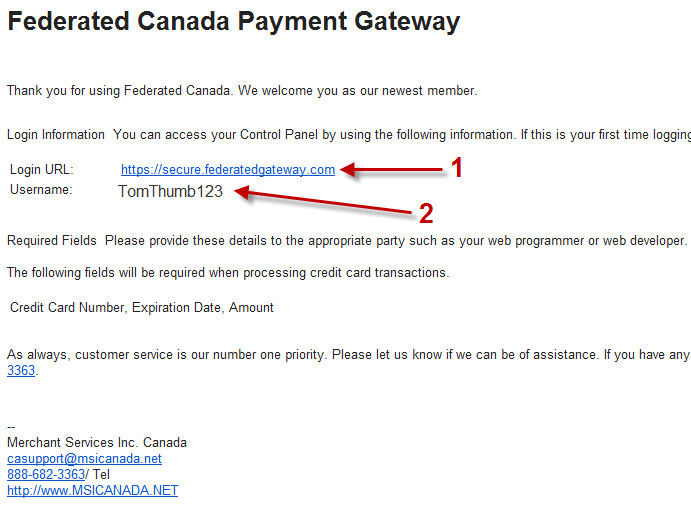Click the red number 1 annotation

457,168
